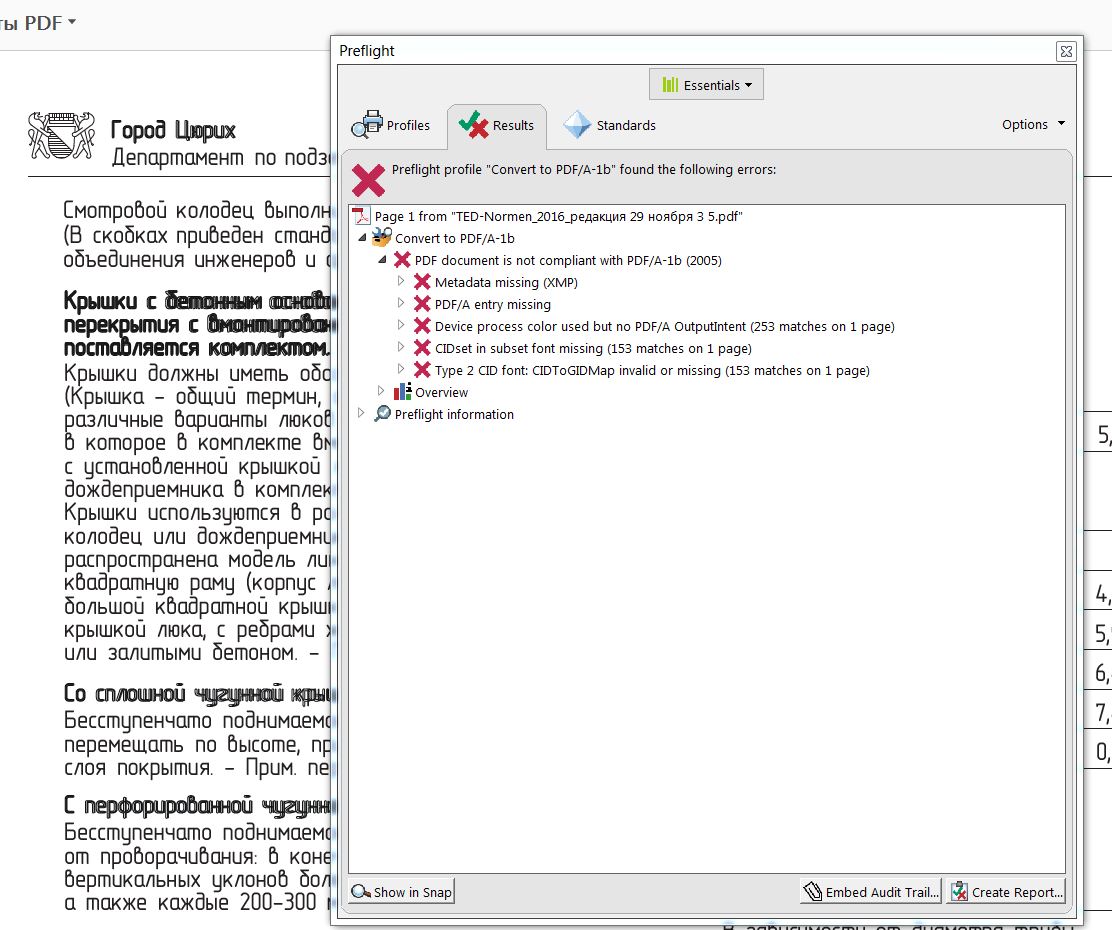The height and width of the screenshot is (930, 1112).
Task: Click the Create Report button
Action: (1006, 892)
